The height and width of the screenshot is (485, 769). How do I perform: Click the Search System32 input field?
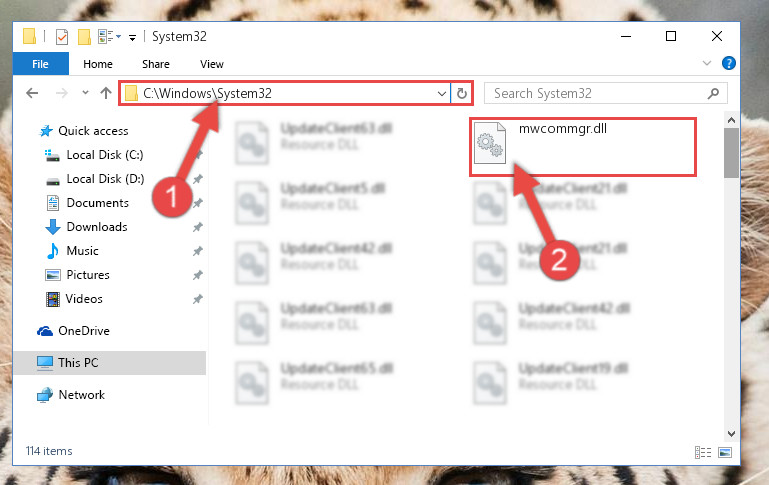click(598, 93)
